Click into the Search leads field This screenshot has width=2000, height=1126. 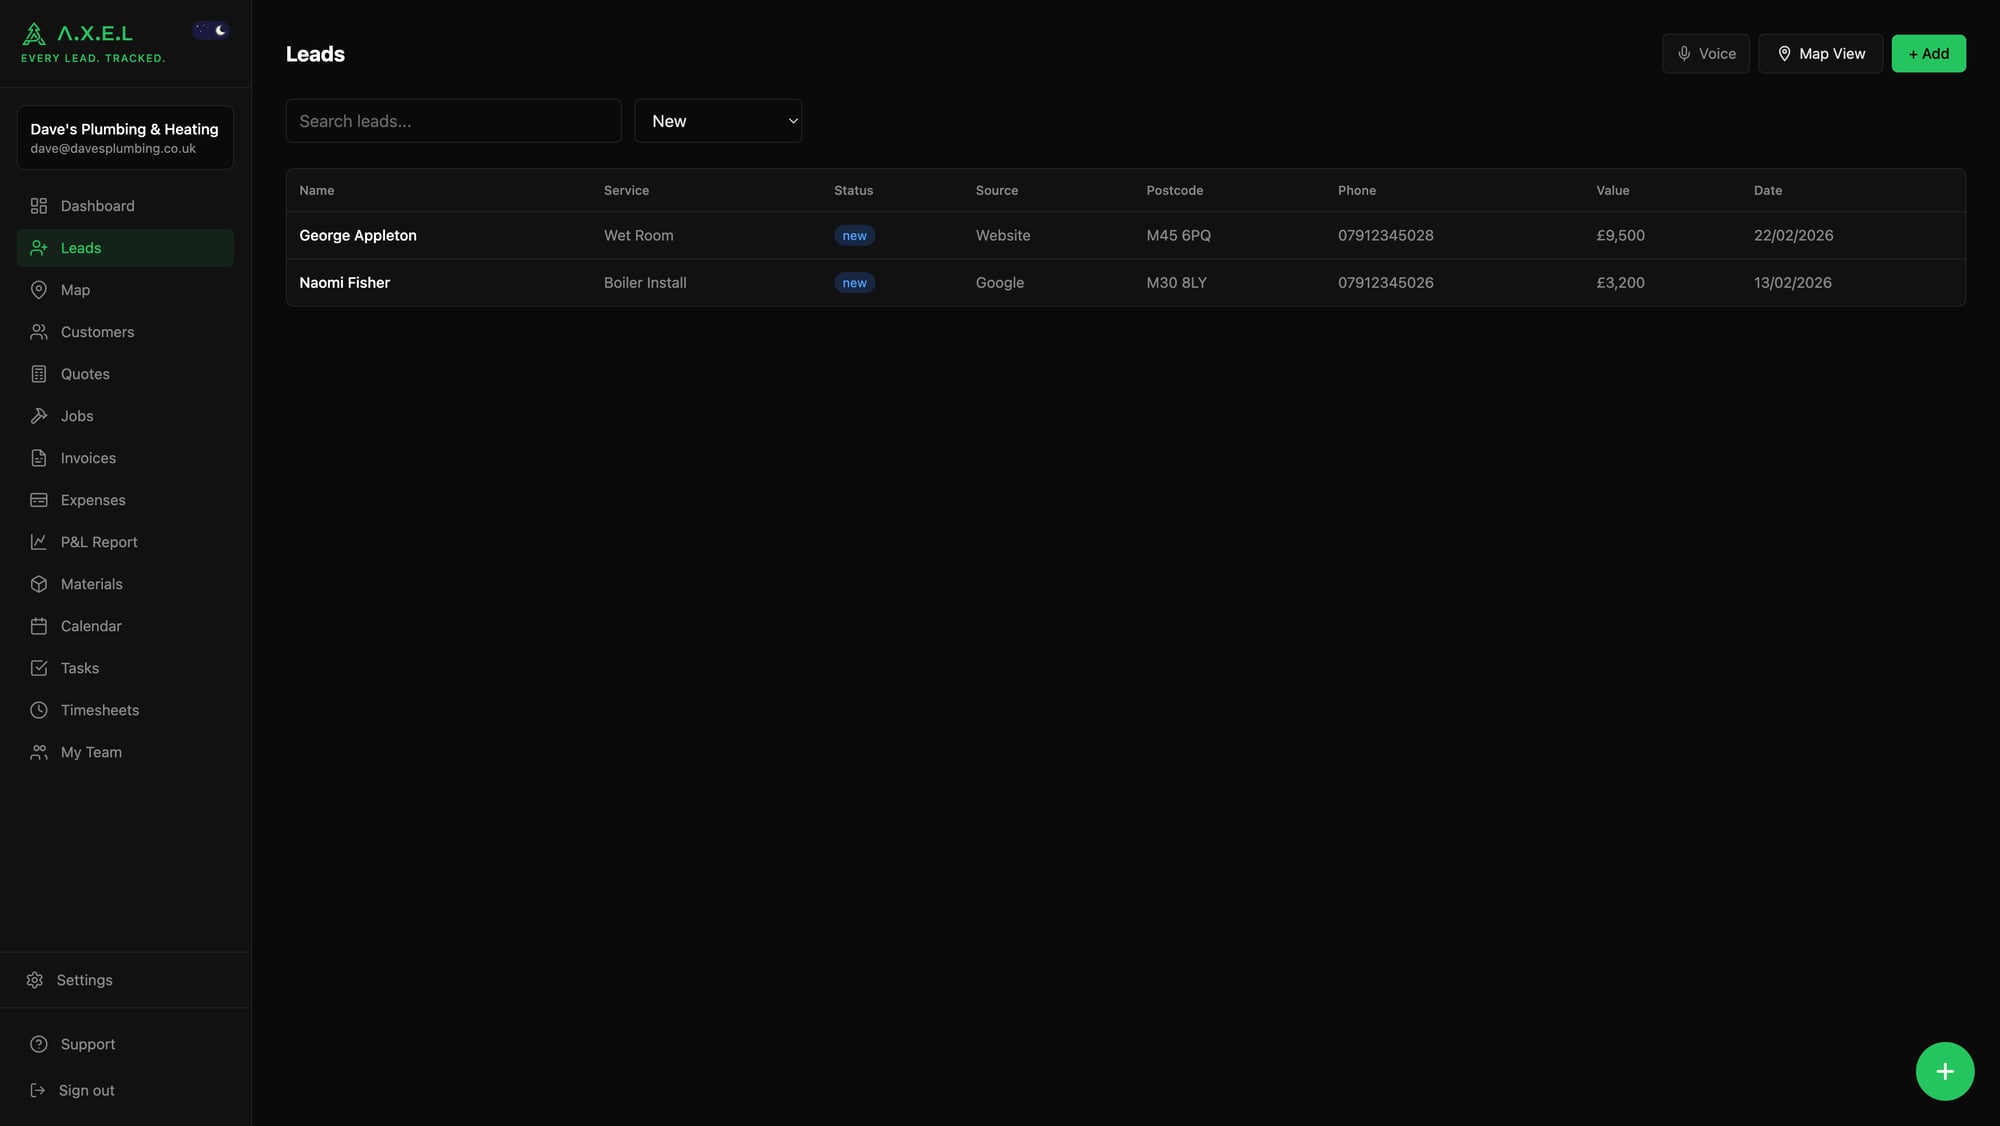tap(452, 120)
